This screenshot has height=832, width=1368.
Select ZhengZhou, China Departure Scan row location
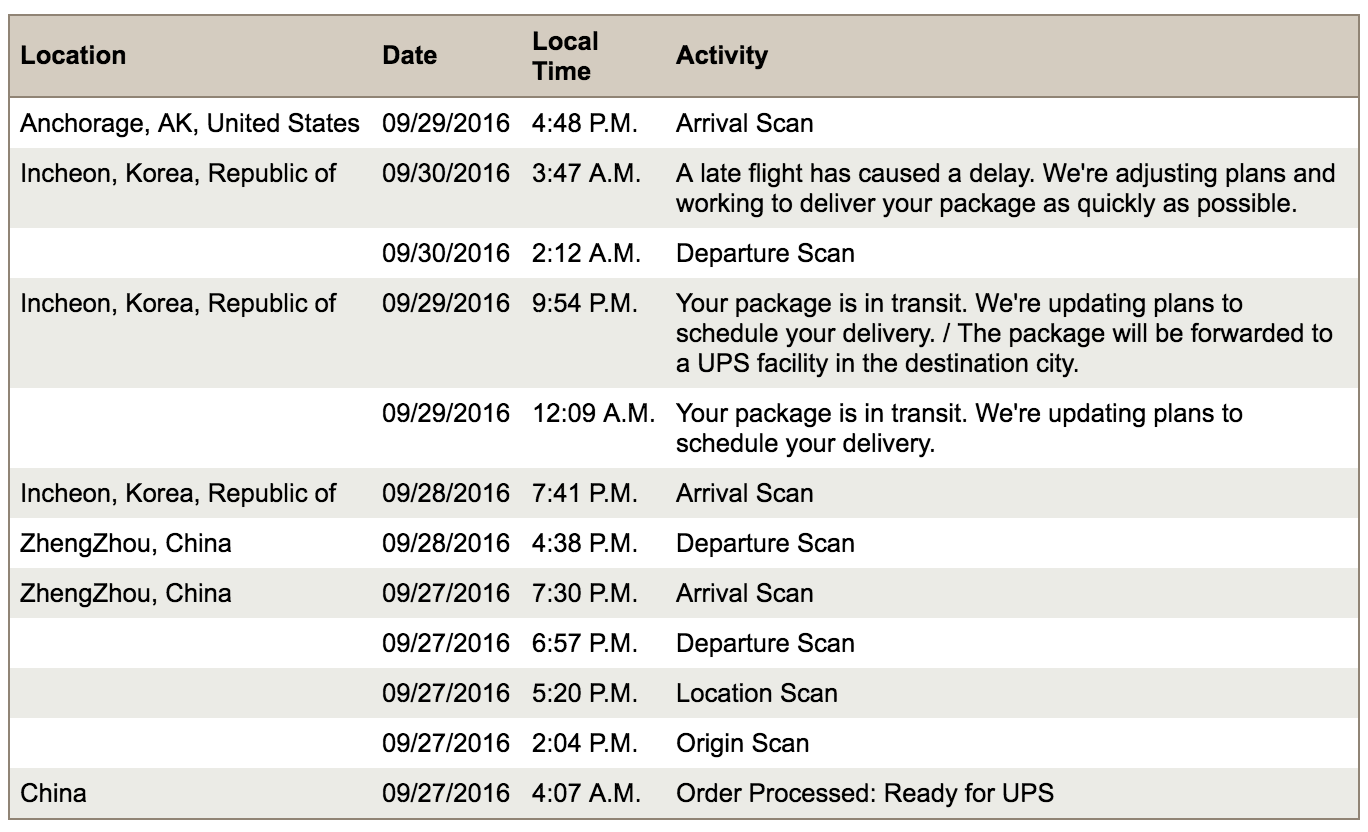(126, 544)
